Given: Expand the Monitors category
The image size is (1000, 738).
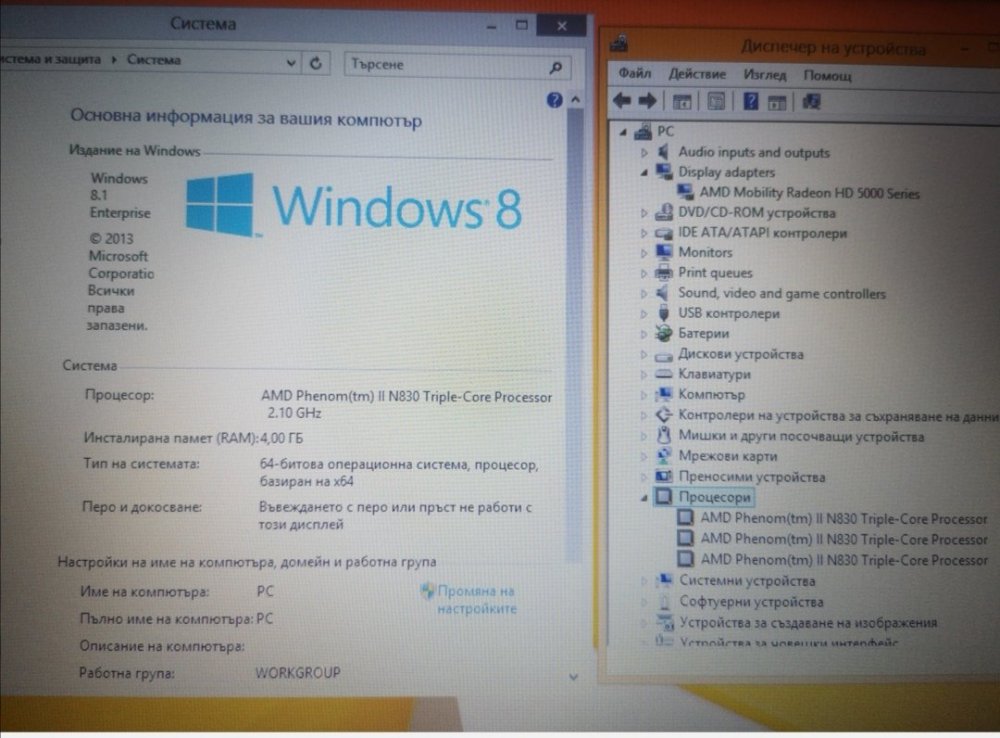Looking at the screenshot, I should tap(644, 252).
